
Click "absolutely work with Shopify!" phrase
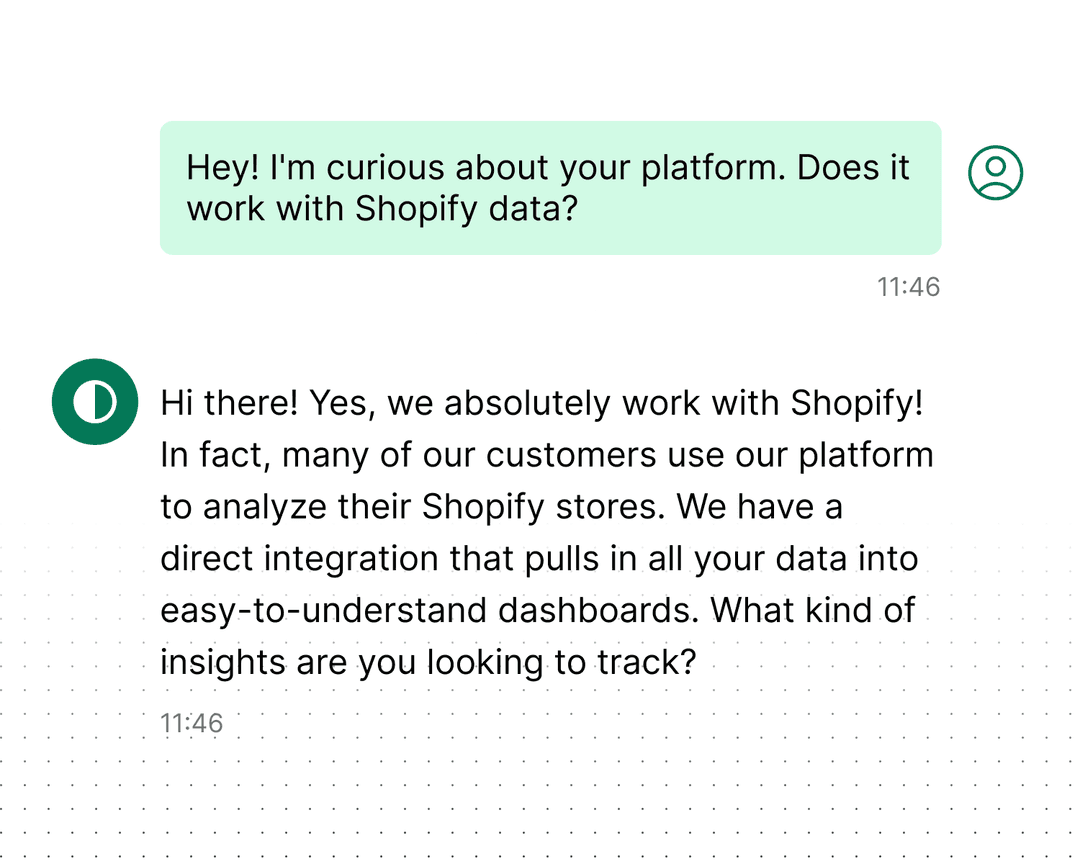(x=684, y=403)
